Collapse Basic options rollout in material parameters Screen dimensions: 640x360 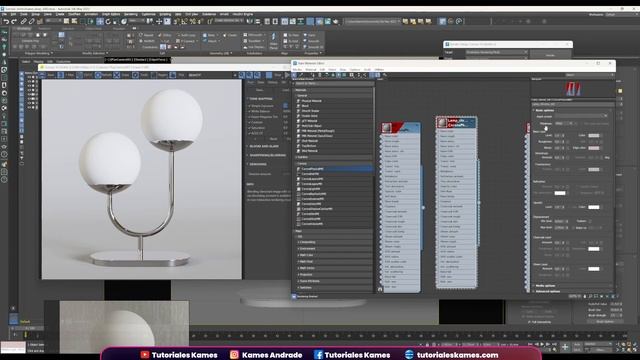point(544,110)
